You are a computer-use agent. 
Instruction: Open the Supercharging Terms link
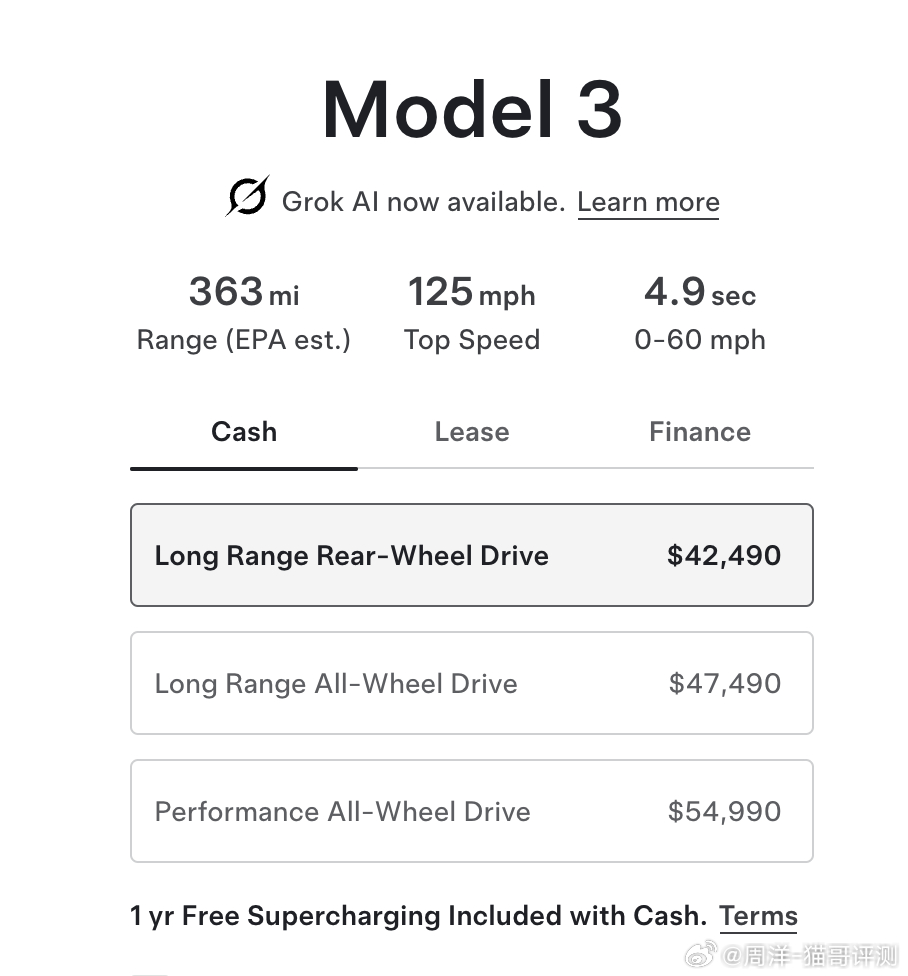pos(758,916)
